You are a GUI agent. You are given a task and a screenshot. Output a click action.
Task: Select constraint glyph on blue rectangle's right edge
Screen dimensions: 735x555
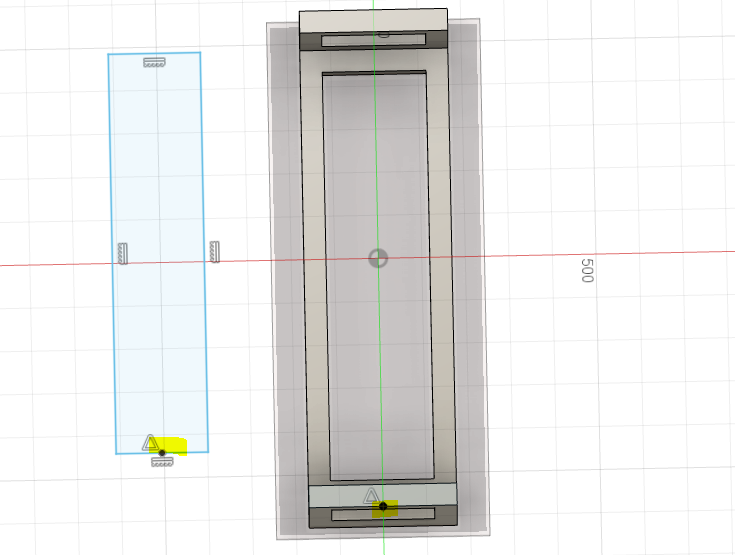pos(215,252)
